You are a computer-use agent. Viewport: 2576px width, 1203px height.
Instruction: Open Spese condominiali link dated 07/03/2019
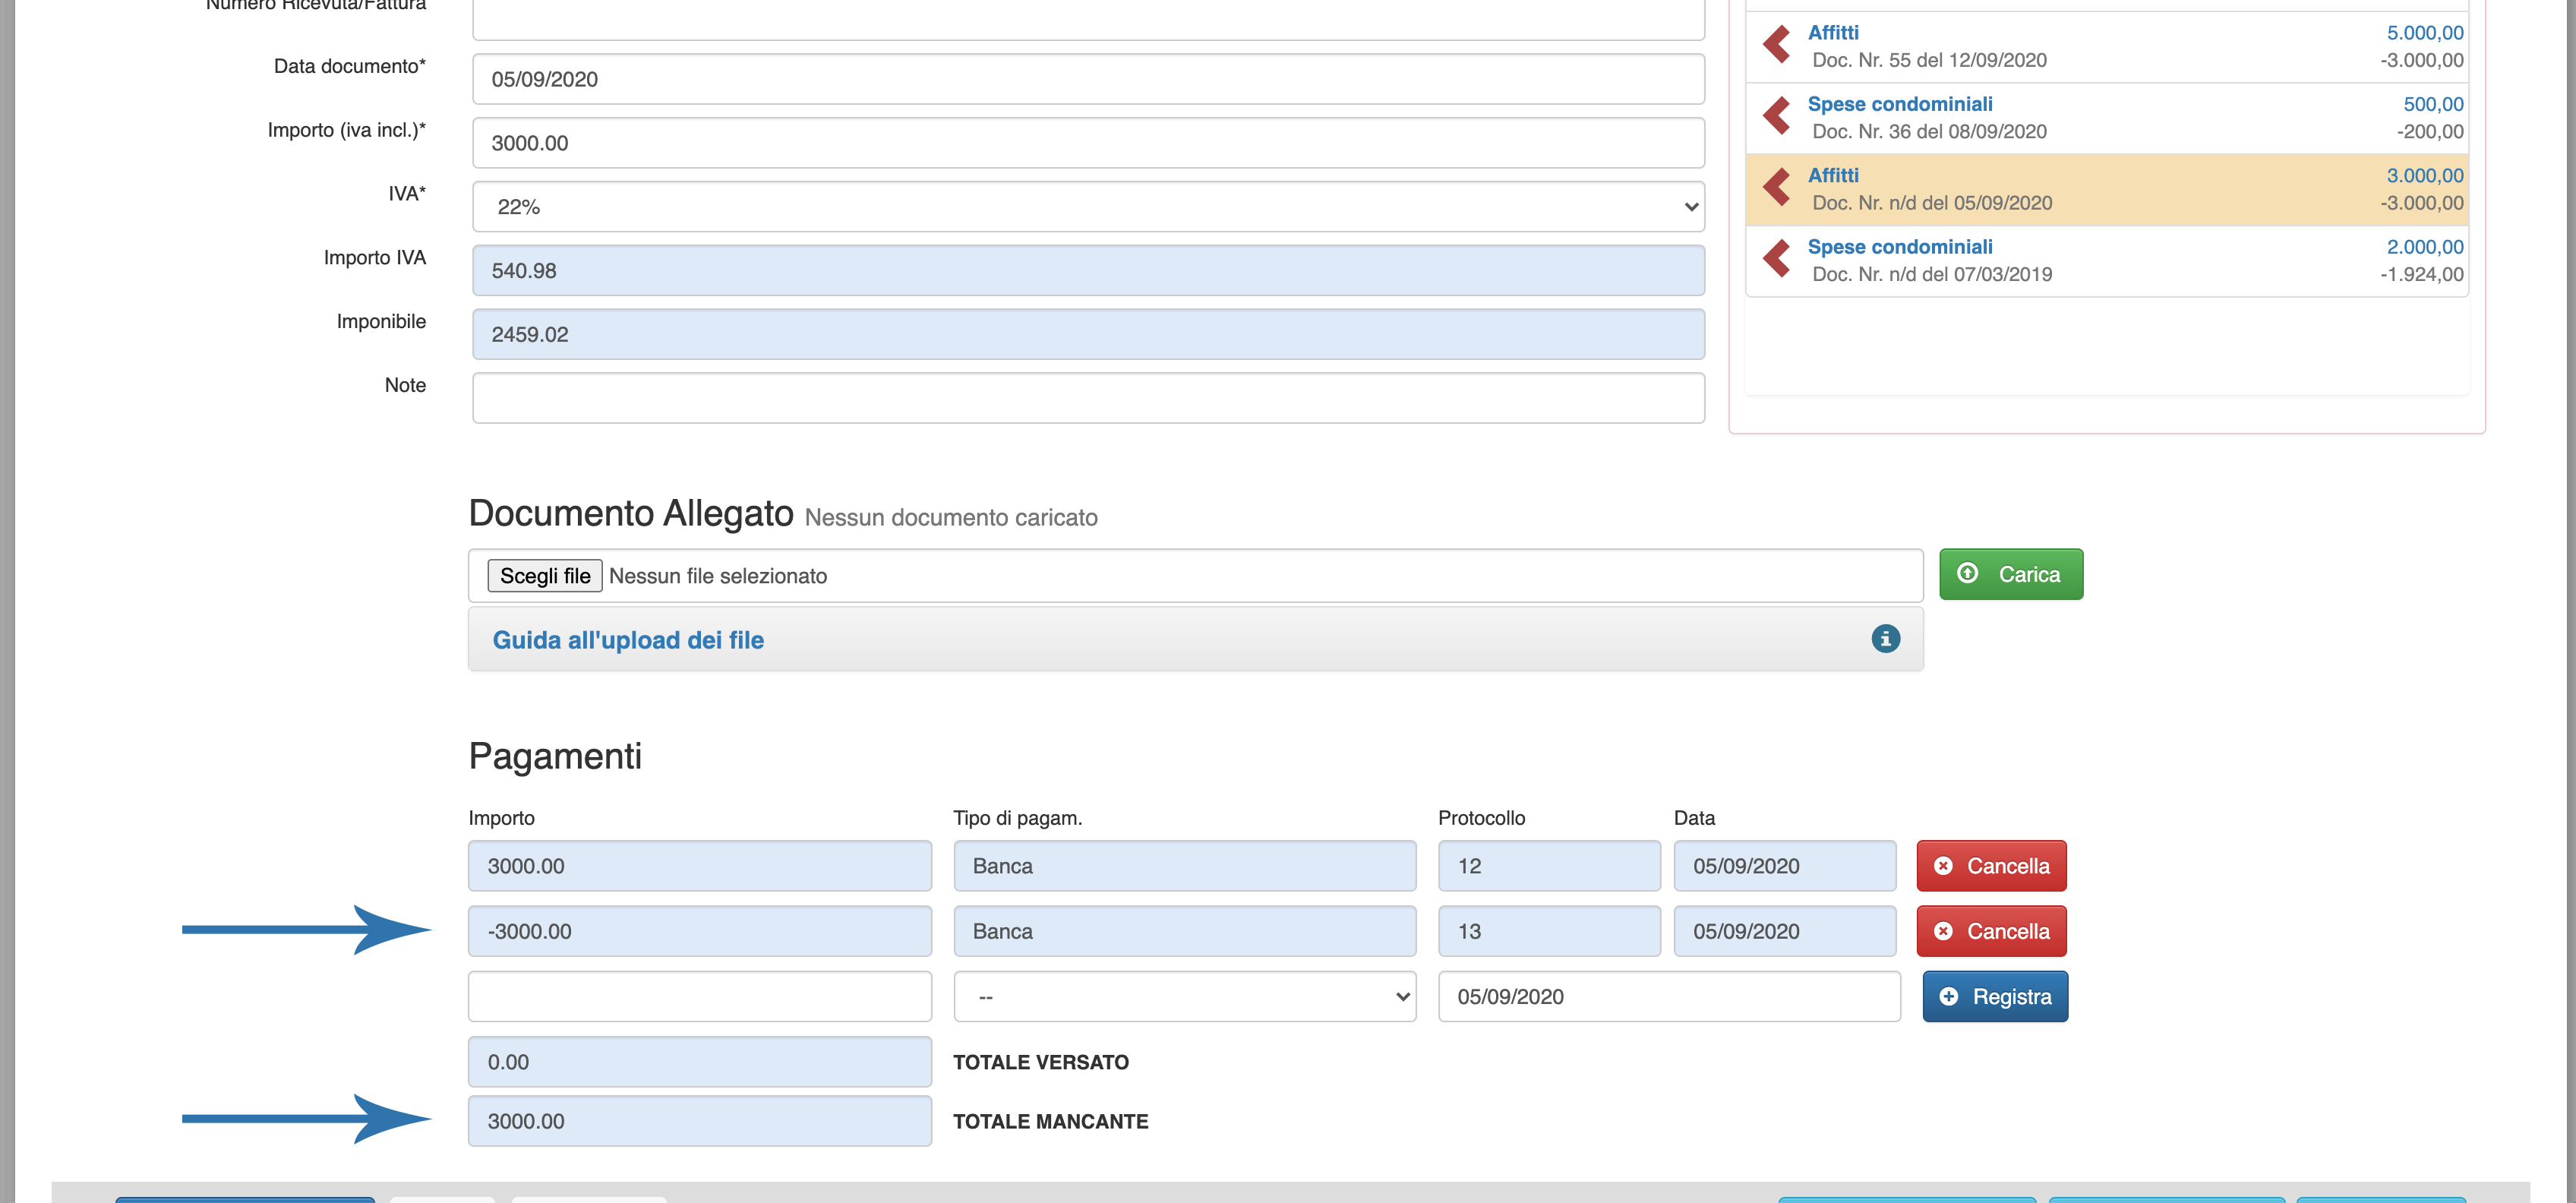(1899, 247)
